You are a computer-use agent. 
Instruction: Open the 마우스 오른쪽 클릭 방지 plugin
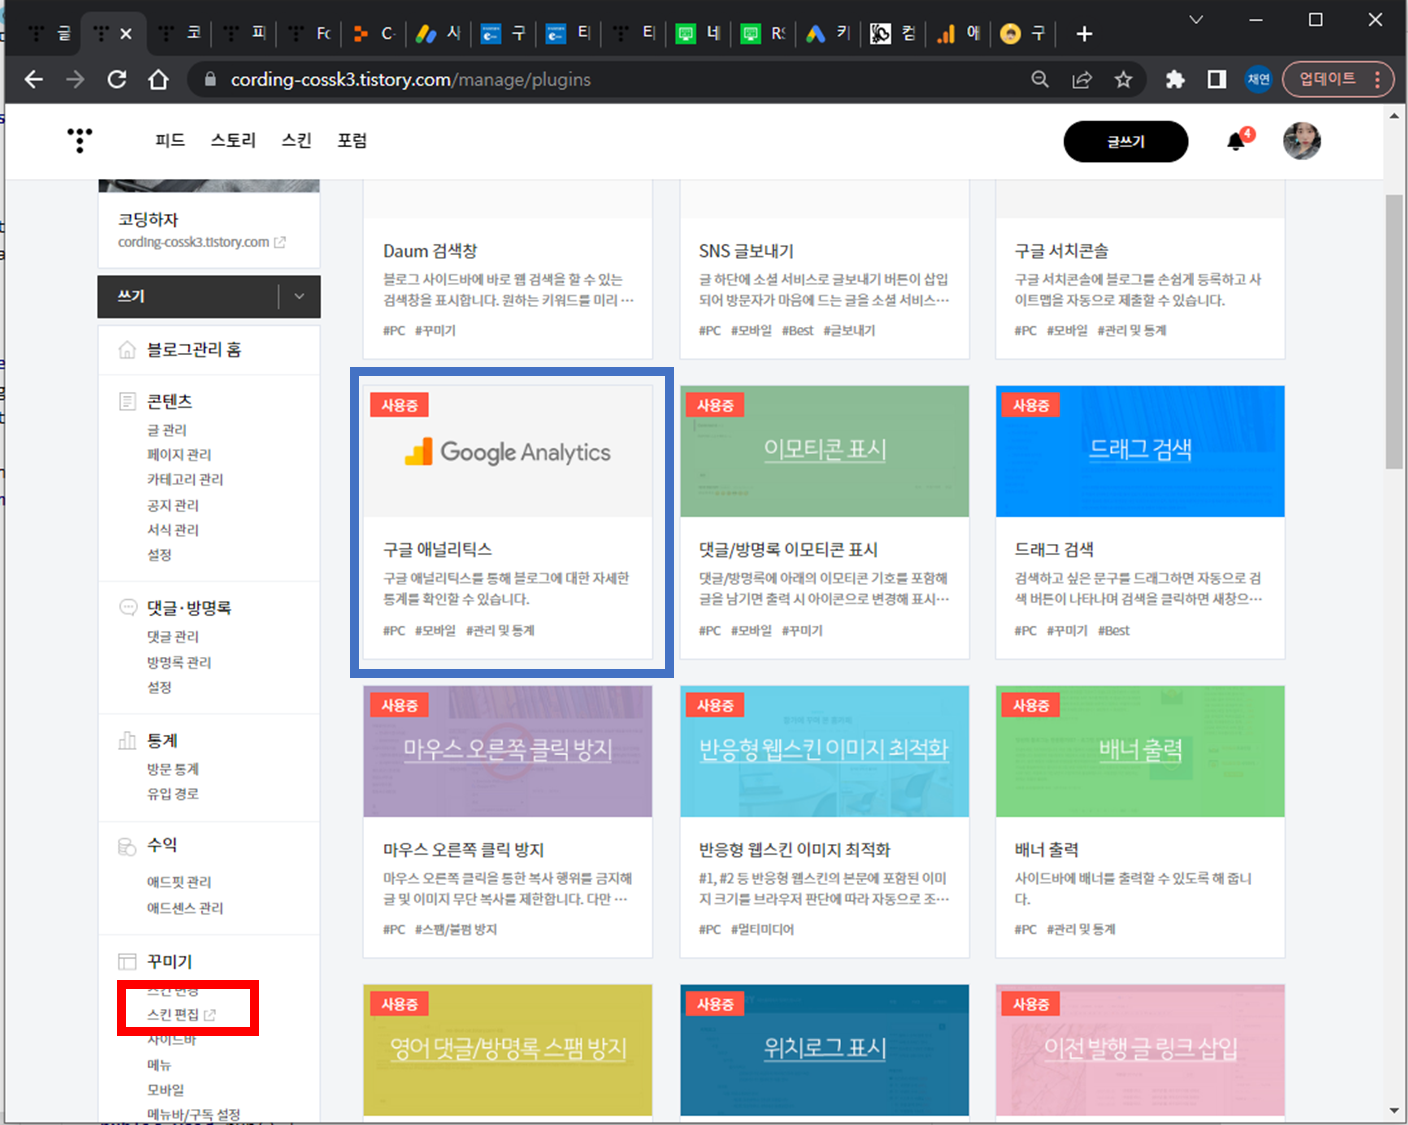click(x=508, y=822)
